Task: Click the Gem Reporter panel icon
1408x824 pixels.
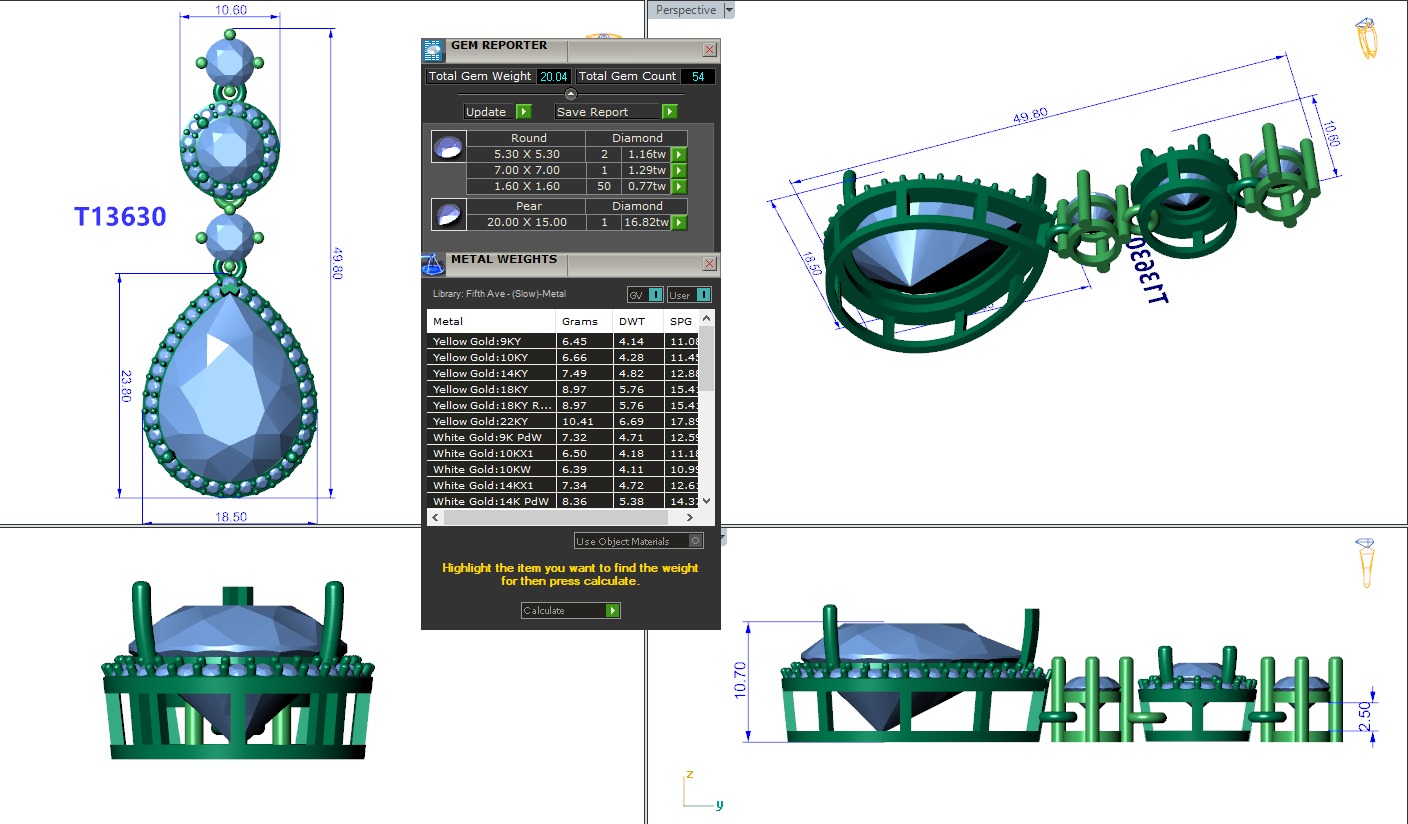Action: (x=433, y=50)
